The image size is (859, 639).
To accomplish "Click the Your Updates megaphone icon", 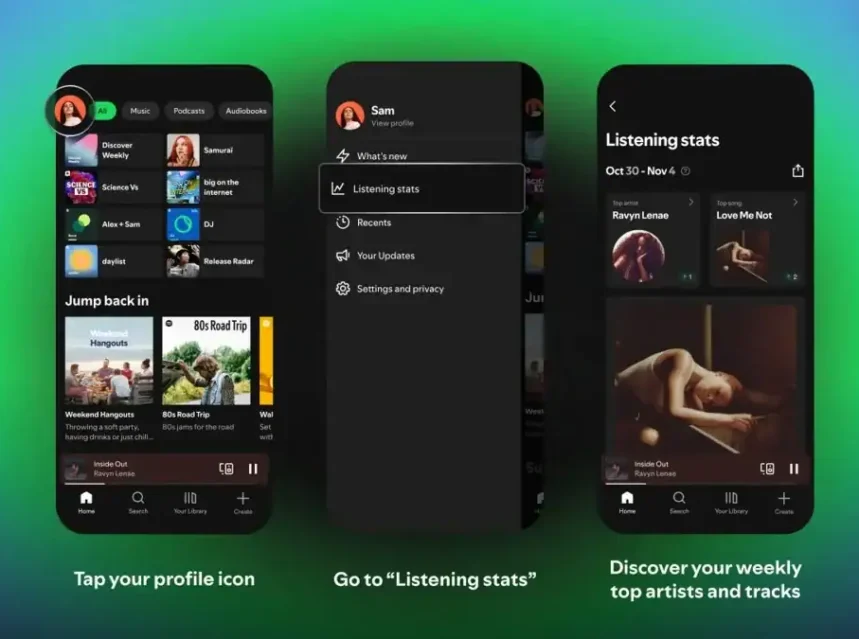I will (x=343, y=255).
